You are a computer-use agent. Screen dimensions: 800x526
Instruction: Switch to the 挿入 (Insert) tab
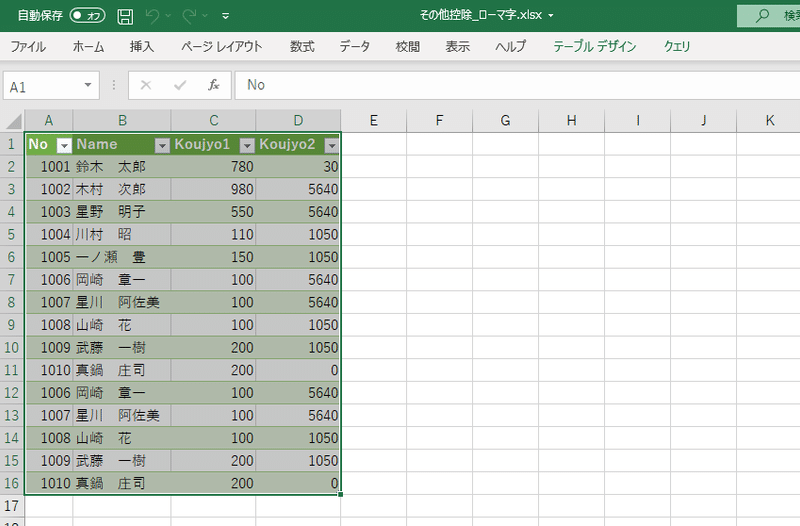tap(142, 46)
